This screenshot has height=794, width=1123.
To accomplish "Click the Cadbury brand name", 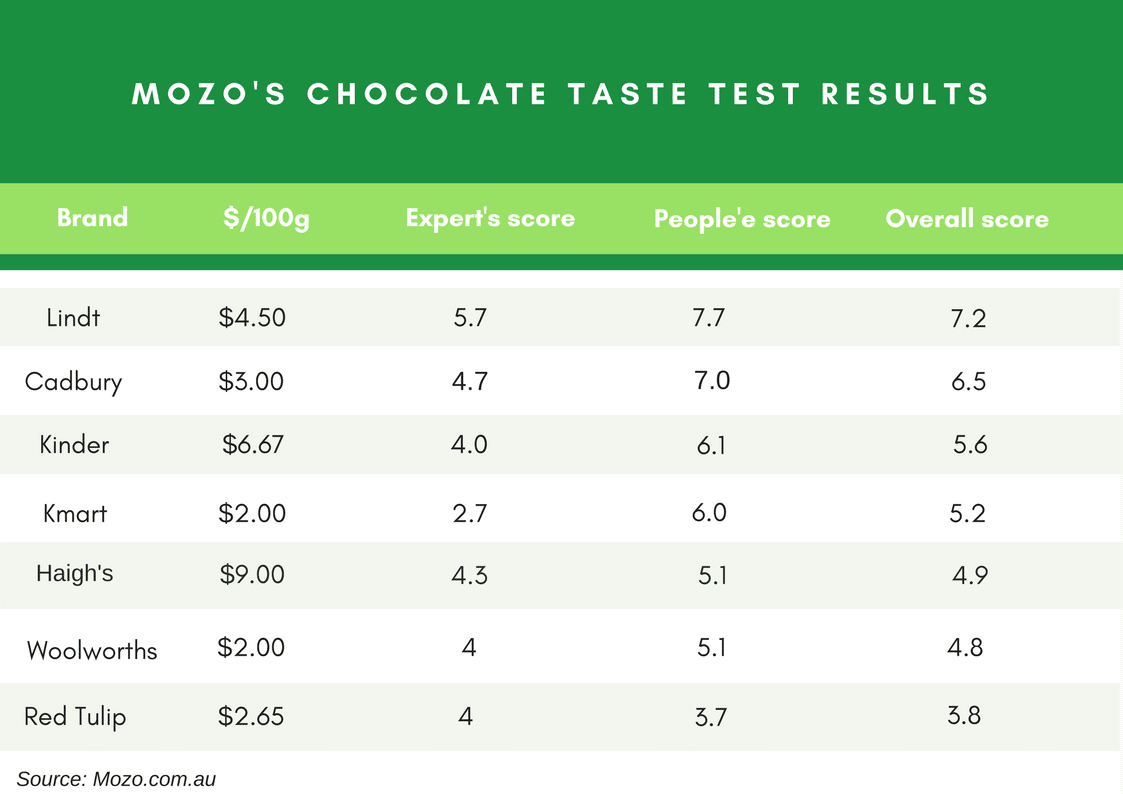I will pos(73,382).
